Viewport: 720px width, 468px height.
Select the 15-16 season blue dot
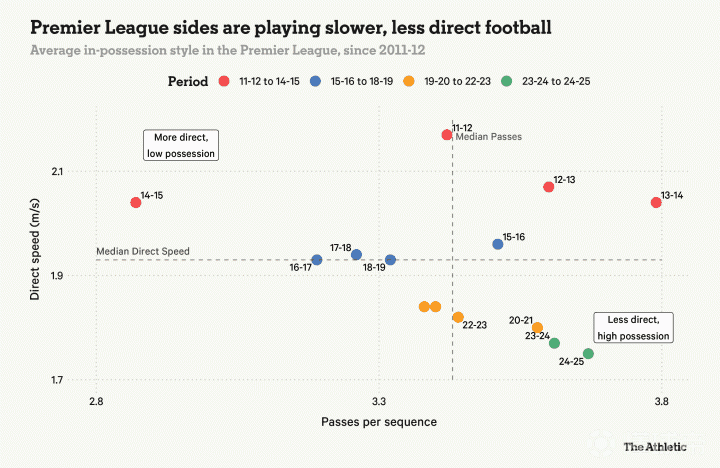(x=498, y=244)
